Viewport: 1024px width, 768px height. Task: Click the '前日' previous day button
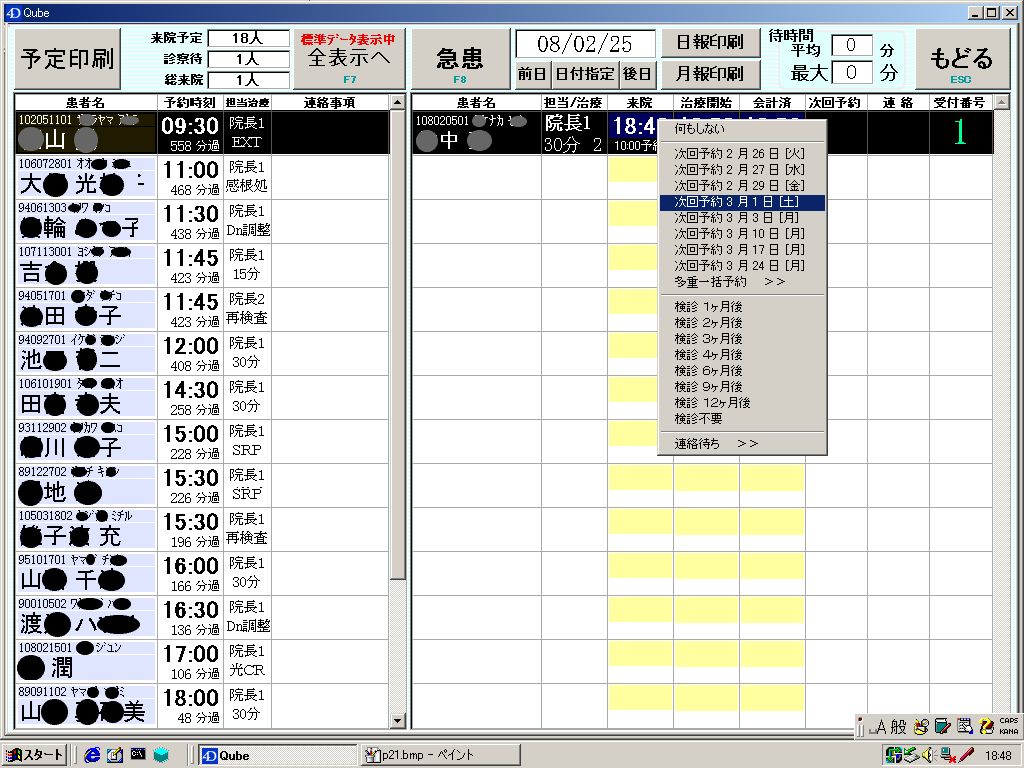point(532,74)
